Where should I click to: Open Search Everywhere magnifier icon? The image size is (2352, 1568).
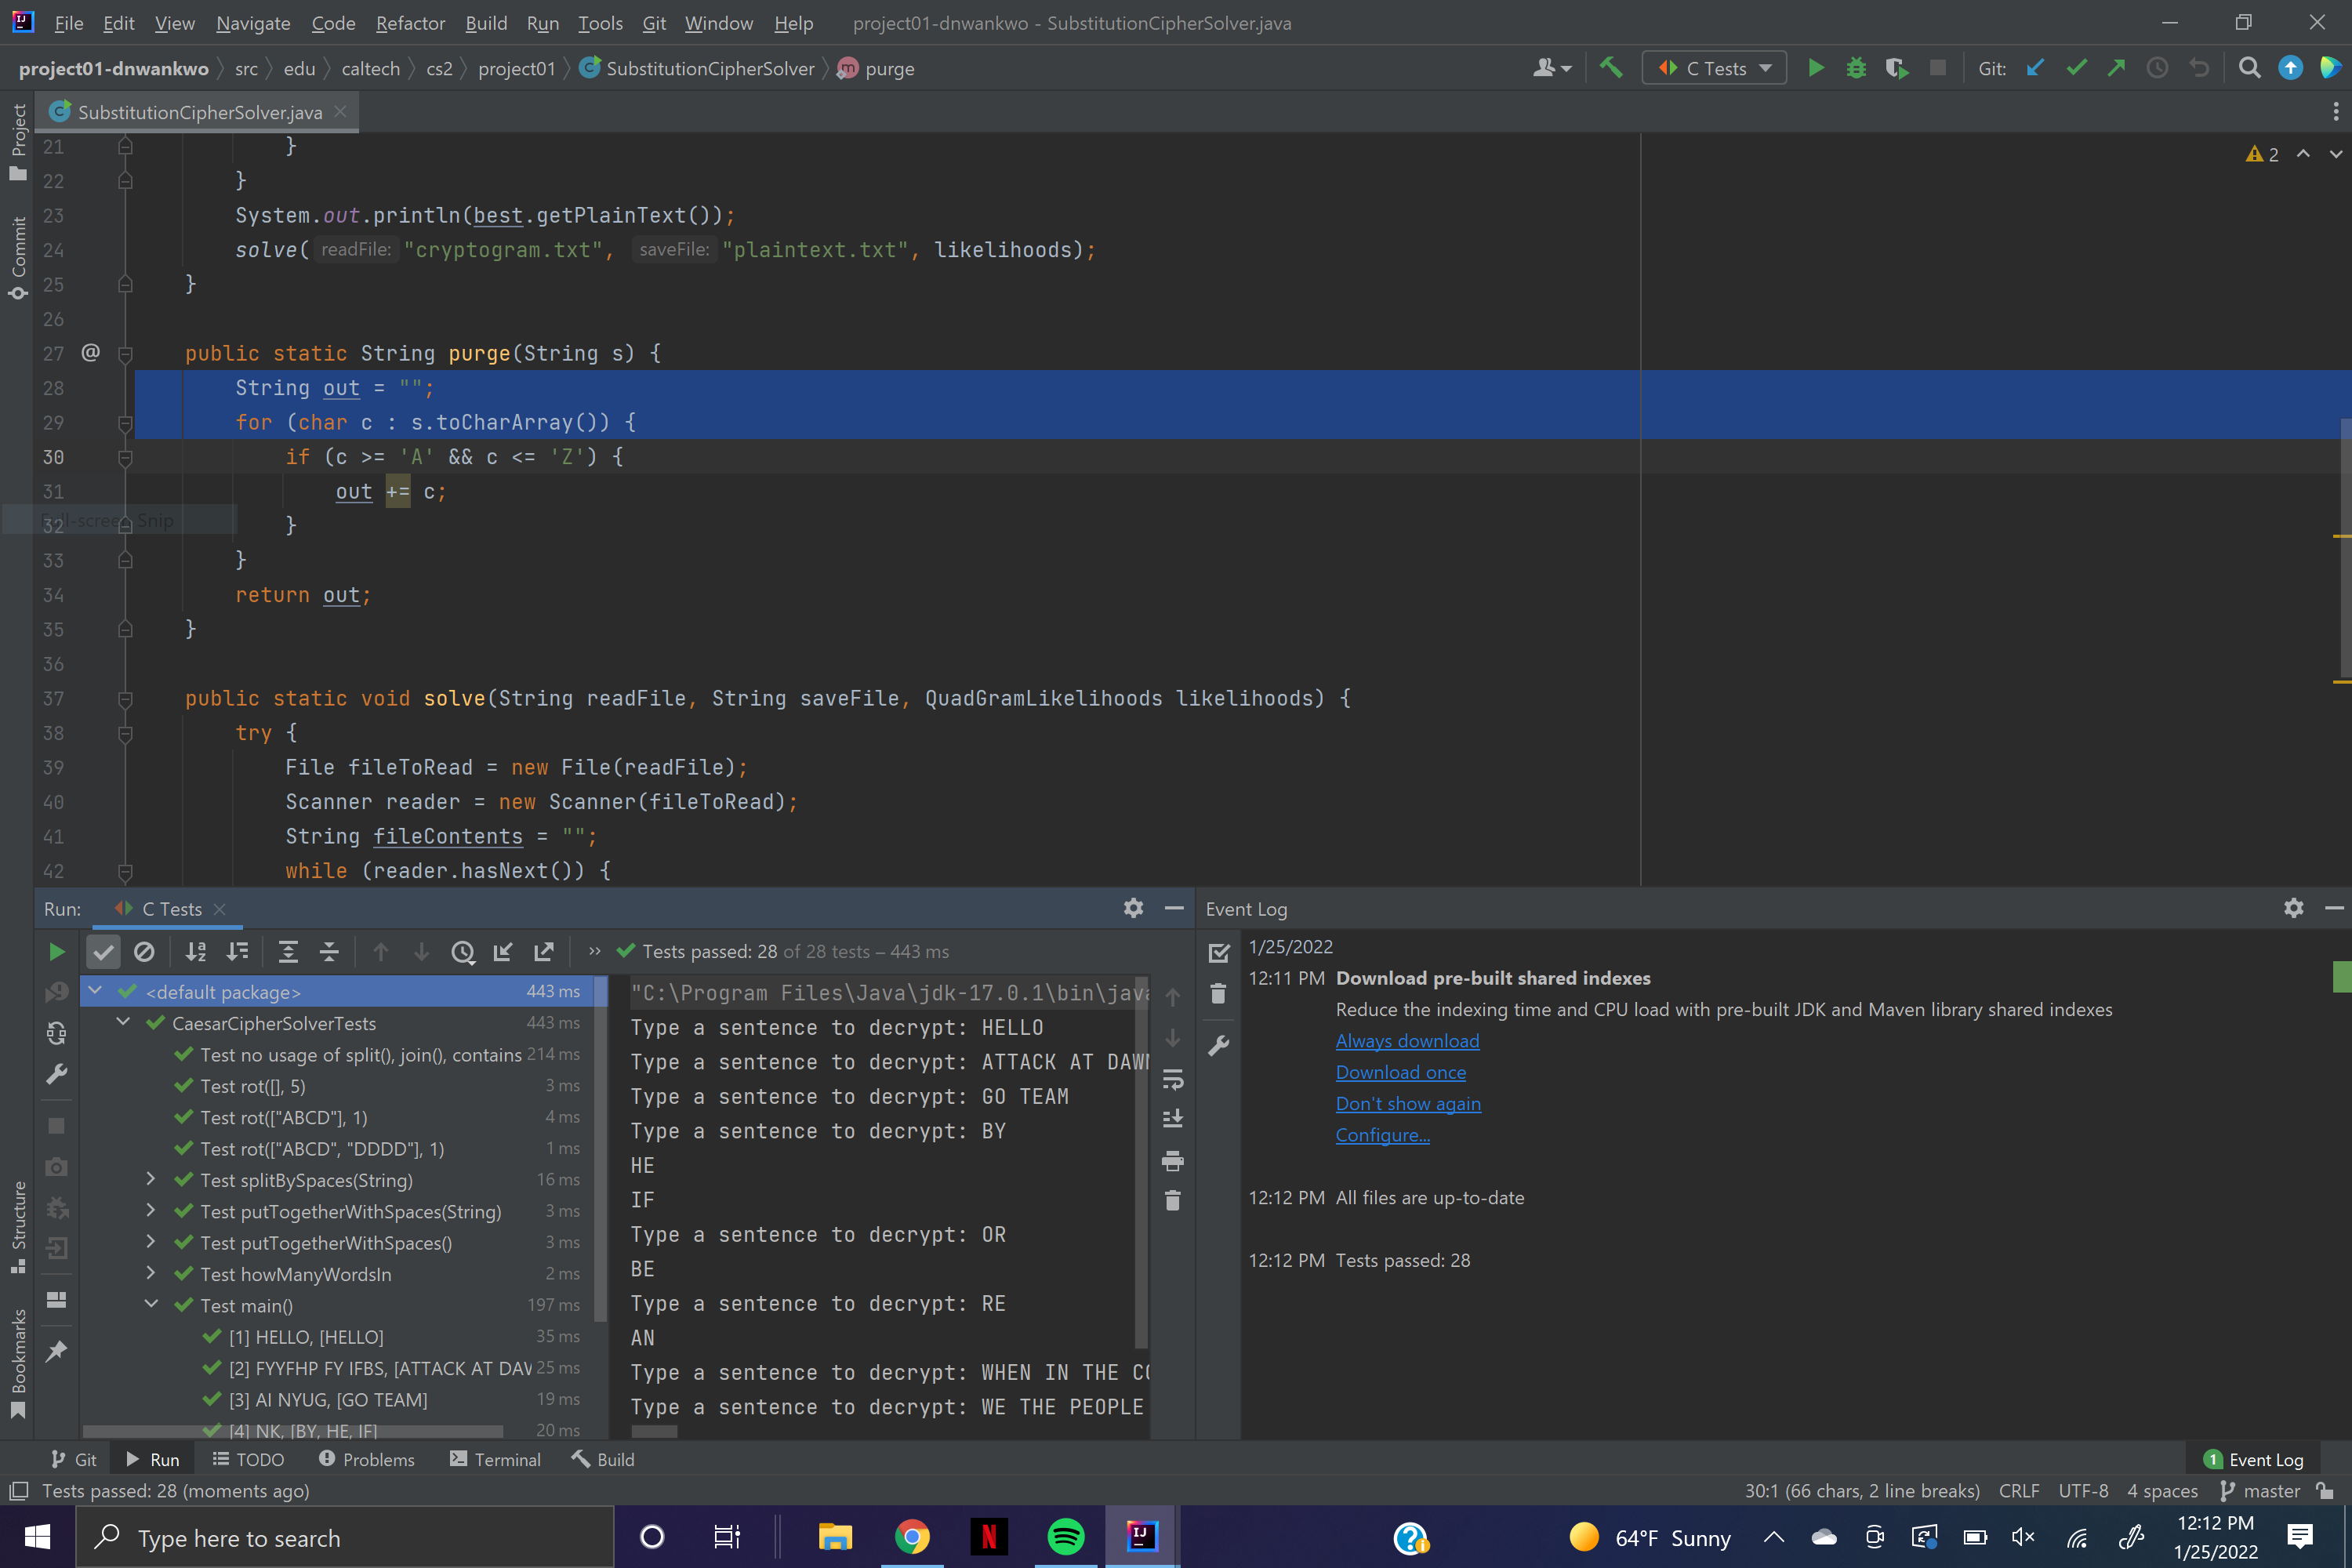tap(2249, 68)
